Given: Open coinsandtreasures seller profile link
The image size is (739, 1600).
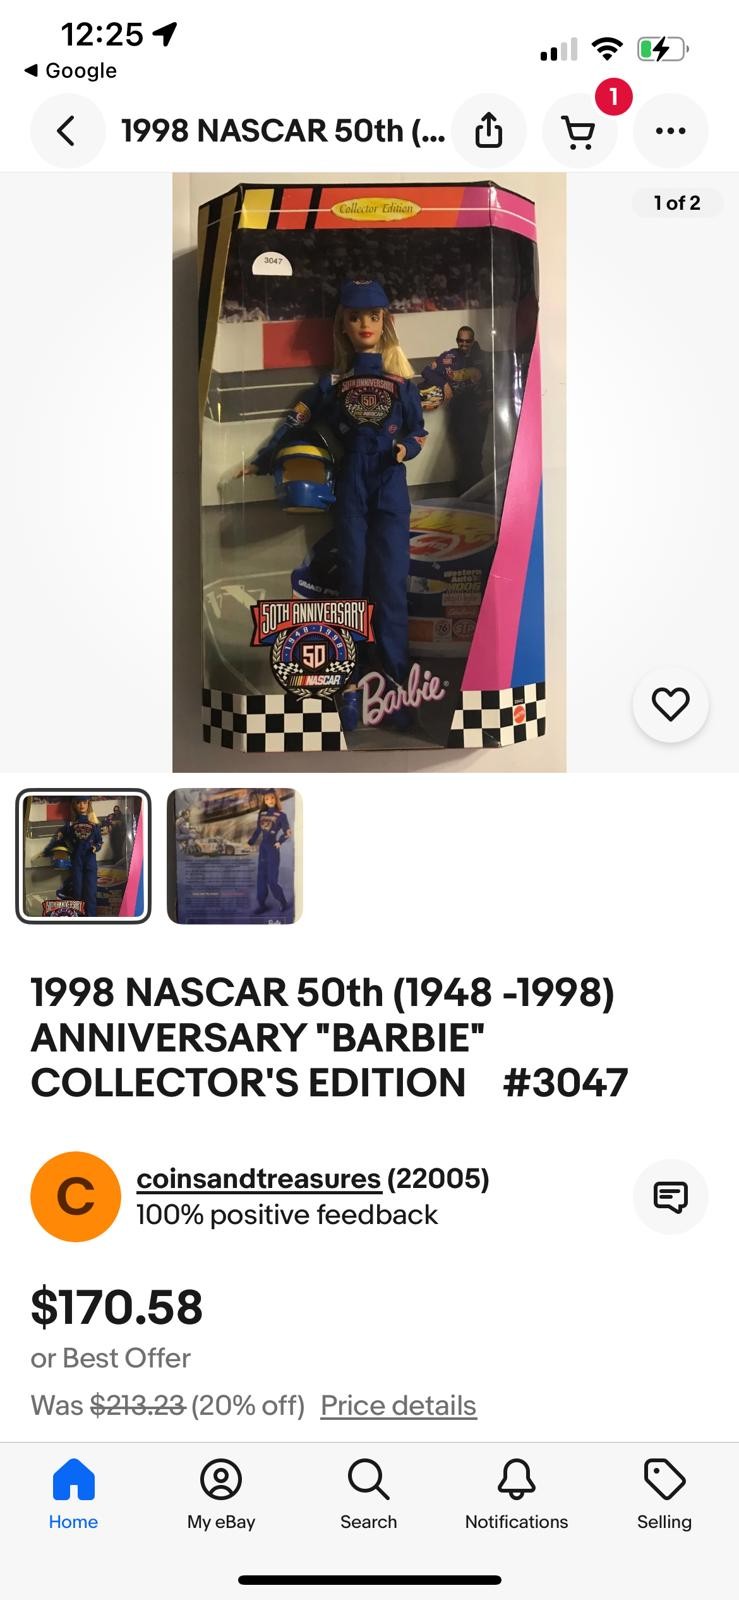Looking at the screenshot, I should tap(259, 1179).
